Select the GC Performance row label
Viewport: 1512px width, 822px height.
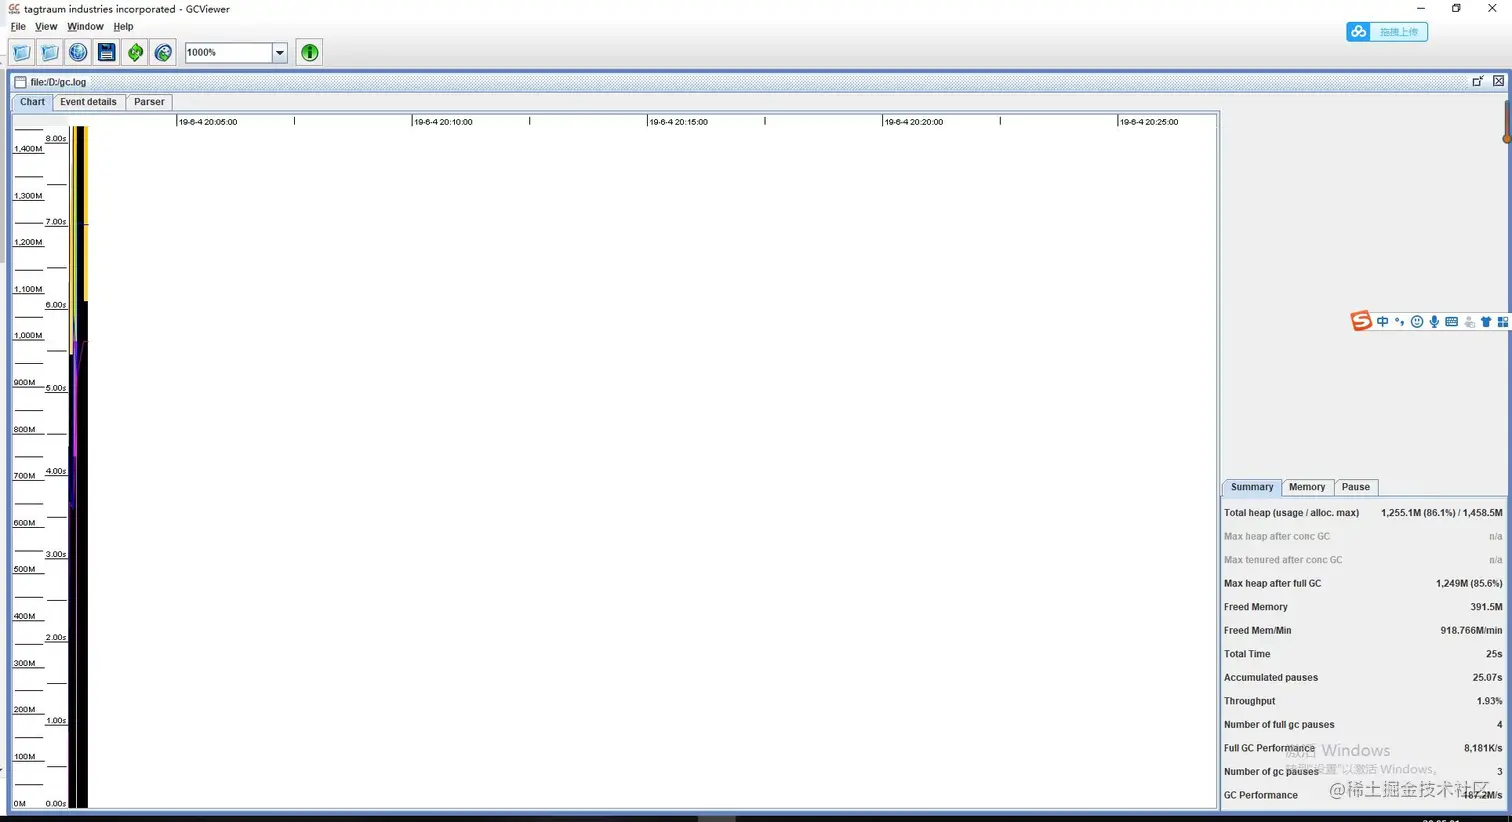tap(1261, 795)
